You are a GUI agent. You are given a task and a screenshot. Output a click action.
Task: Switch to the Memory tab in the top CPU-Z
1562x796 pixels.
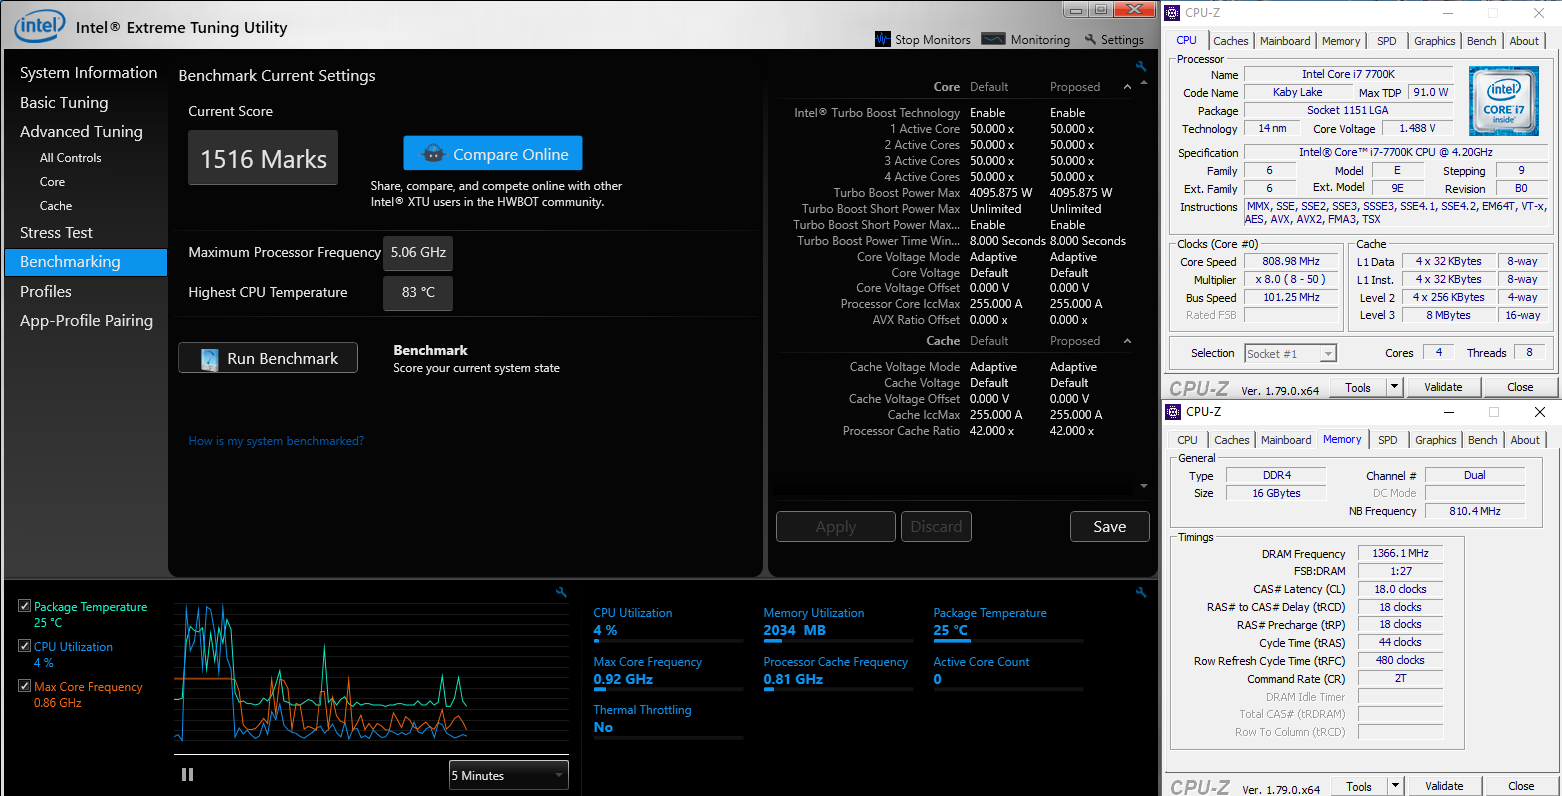click(x=1341, y=41)
